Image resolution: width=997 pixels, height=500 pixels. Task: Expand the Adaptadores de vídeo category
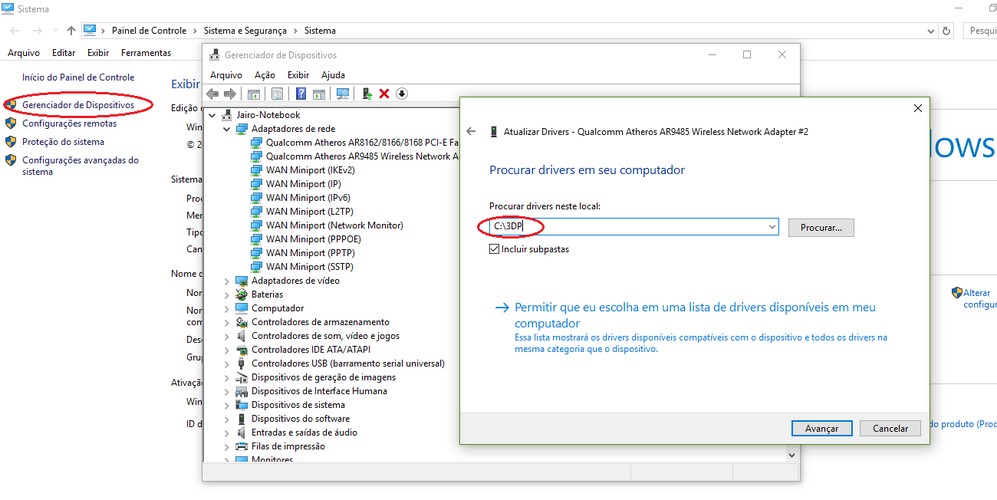[226, 281]
